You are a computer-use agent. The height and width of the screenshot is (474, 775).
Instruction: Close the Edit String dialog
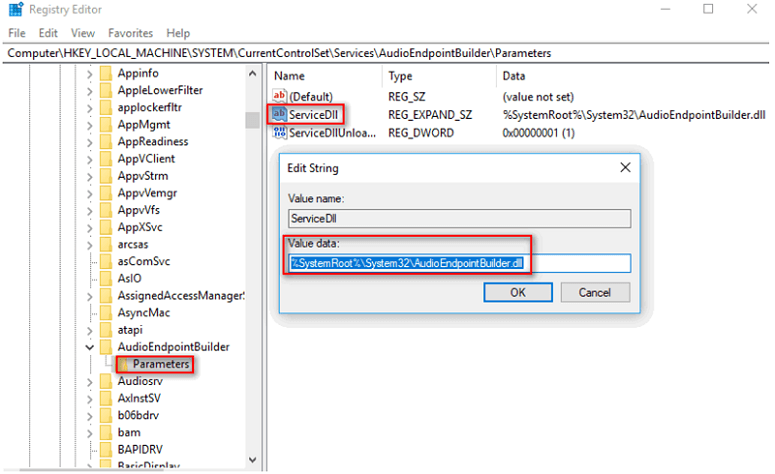tap(625, 168)
